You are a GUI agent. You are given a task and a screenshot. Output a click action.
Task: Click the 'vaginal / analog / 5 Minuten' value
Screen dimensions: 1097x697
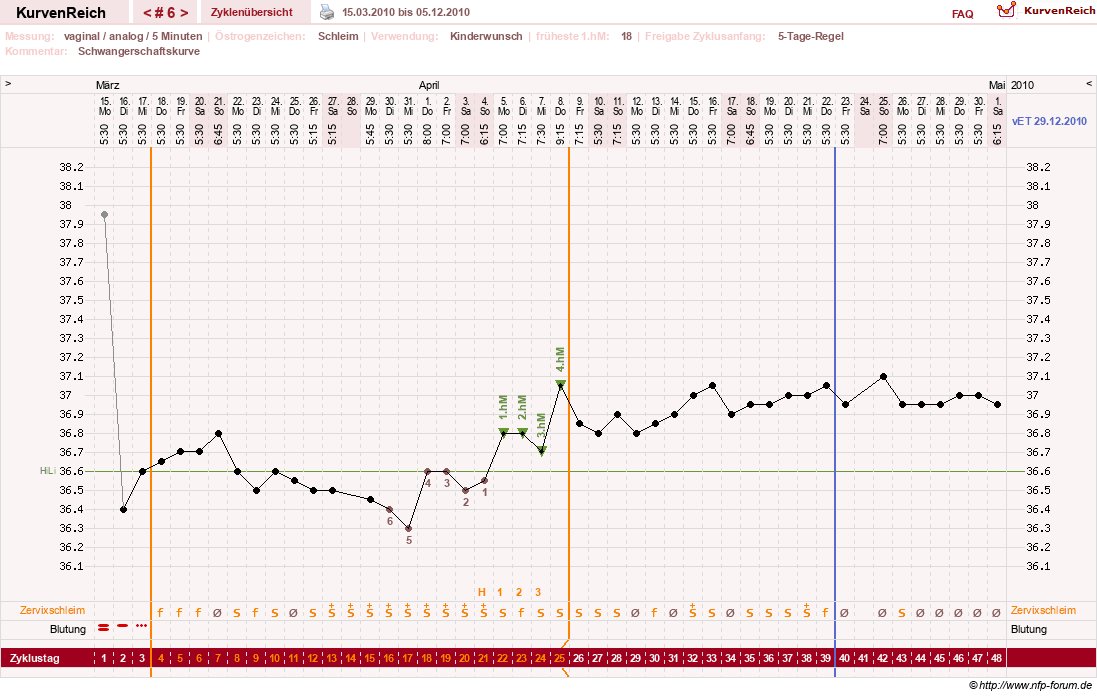133,36
